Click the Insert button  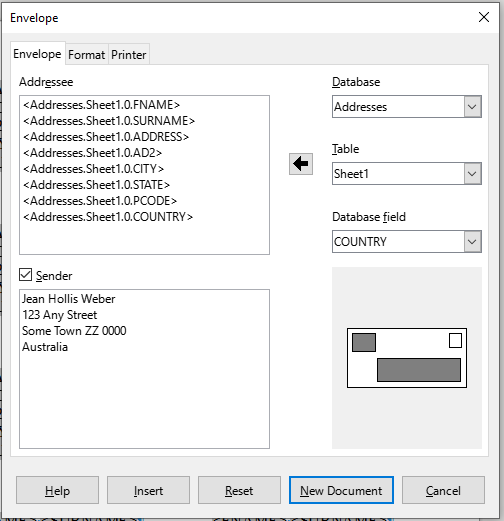pyautogui.click(x=148, y=490)
